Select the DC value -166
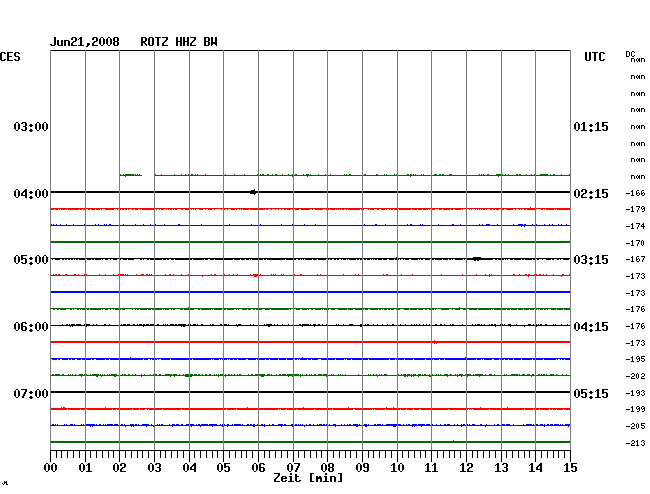 (635, 193)
